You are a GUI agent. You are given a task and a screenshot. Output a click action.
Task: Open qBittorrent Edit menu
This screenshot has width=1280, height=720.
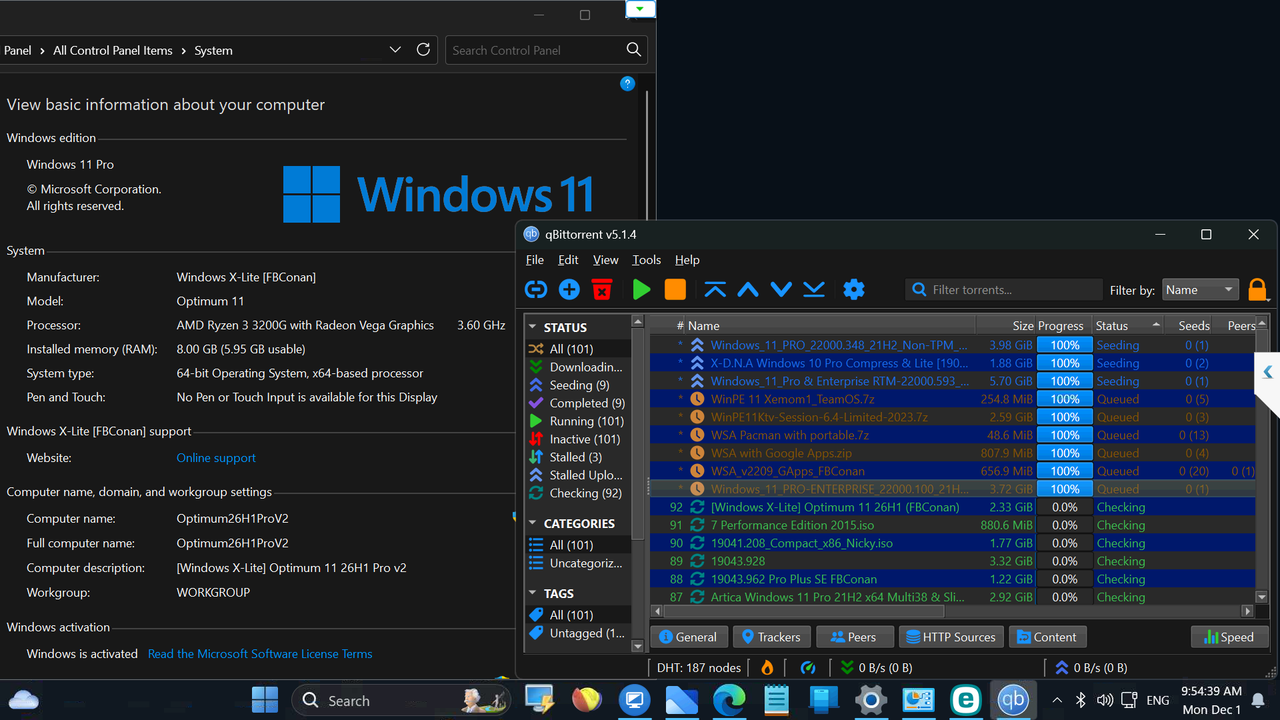coord(568,260)
